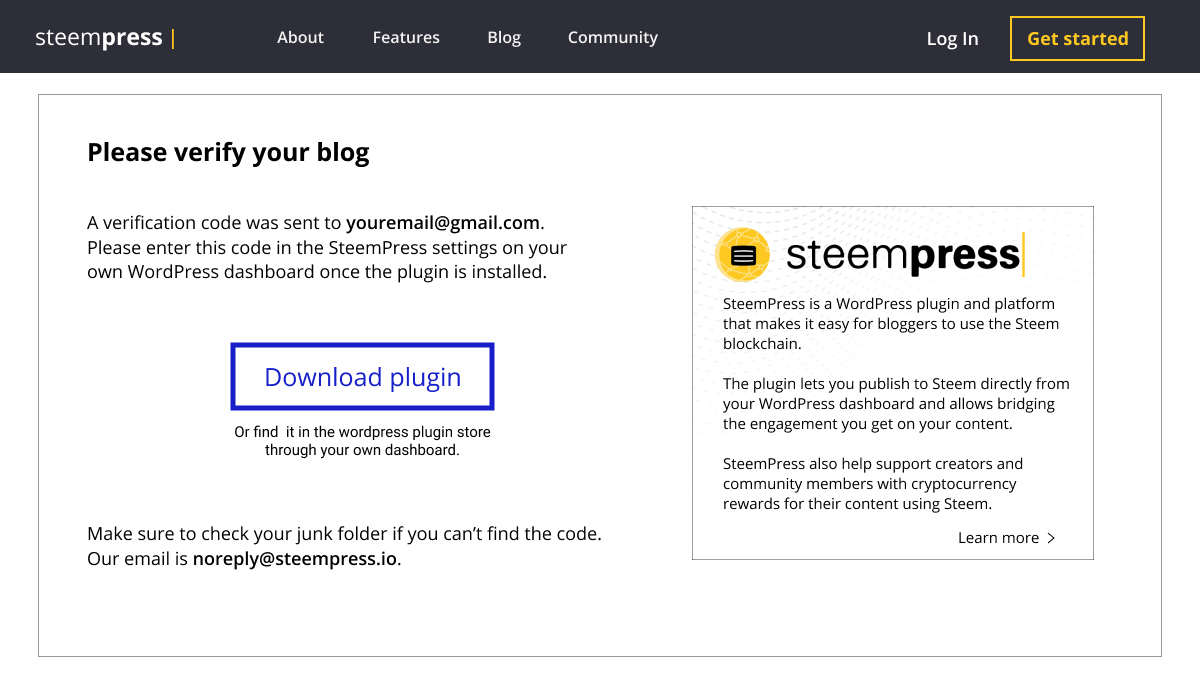
Task: Go to the Features page
Action: click(406, 37)
